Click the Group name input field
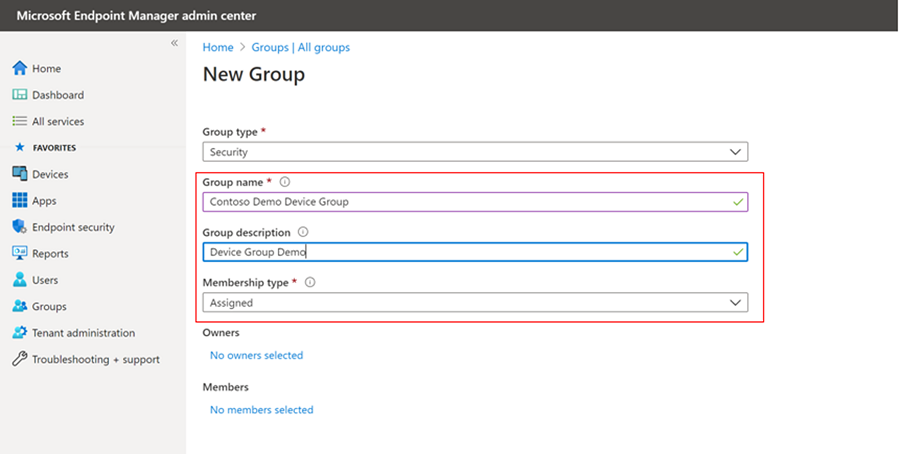 point(475,201)
